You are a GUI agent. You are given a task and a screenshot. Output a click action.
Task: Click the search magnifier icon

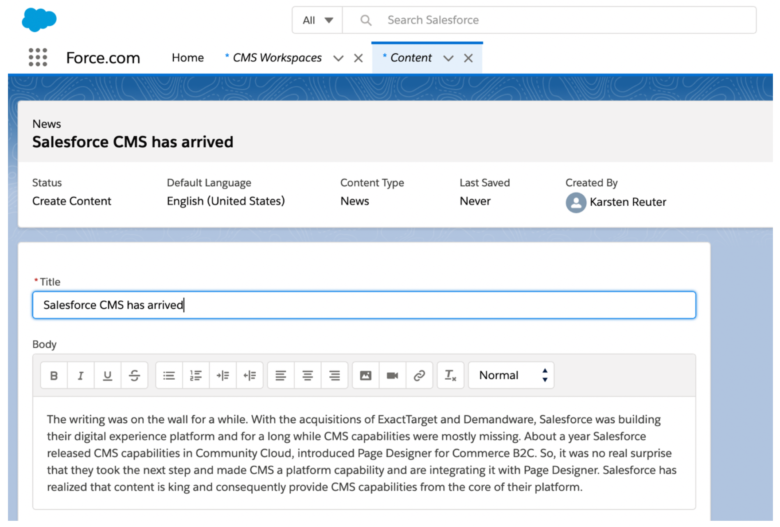366,20
